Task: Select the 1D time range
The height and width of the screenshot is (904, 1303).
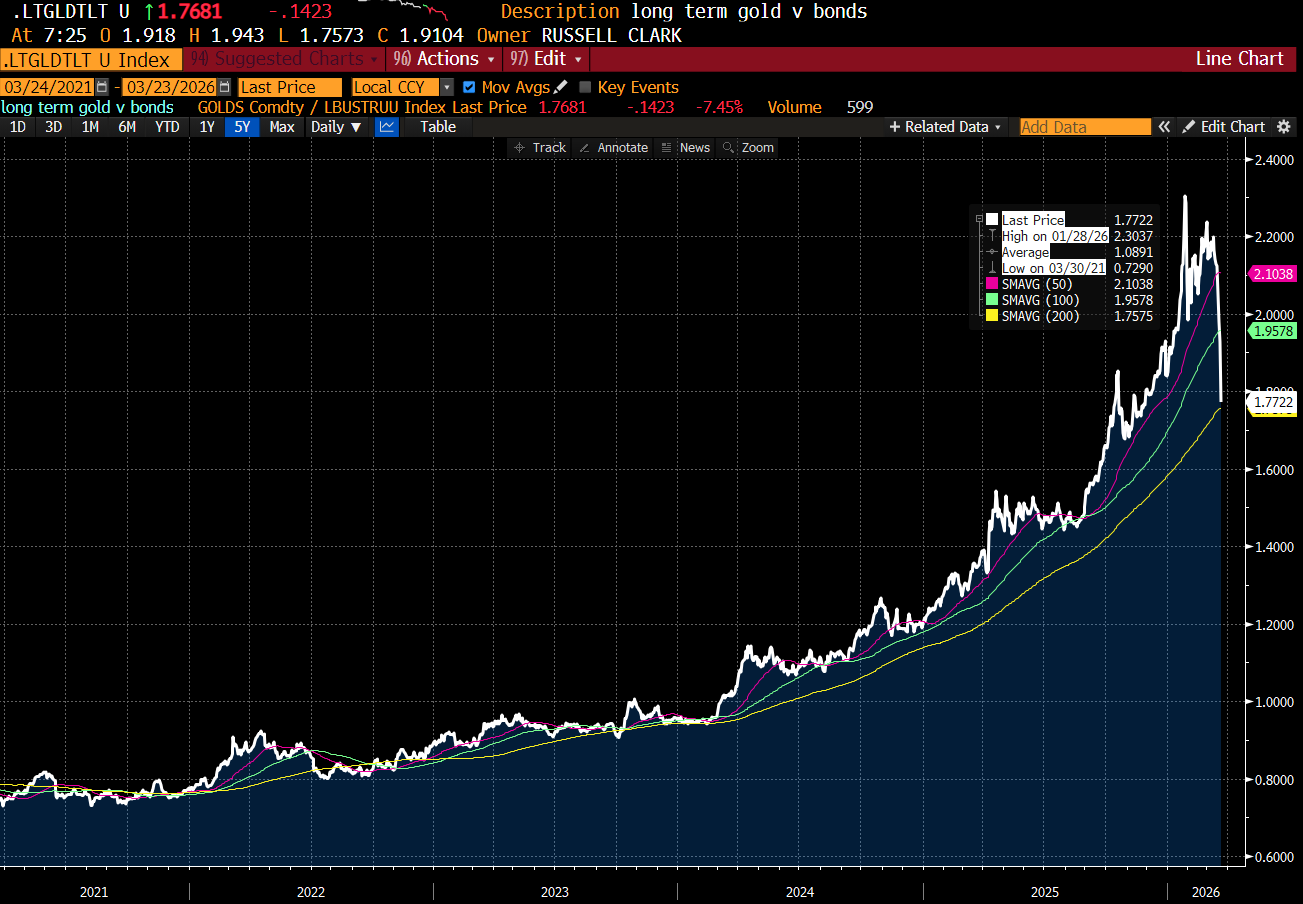Action: 18,127
